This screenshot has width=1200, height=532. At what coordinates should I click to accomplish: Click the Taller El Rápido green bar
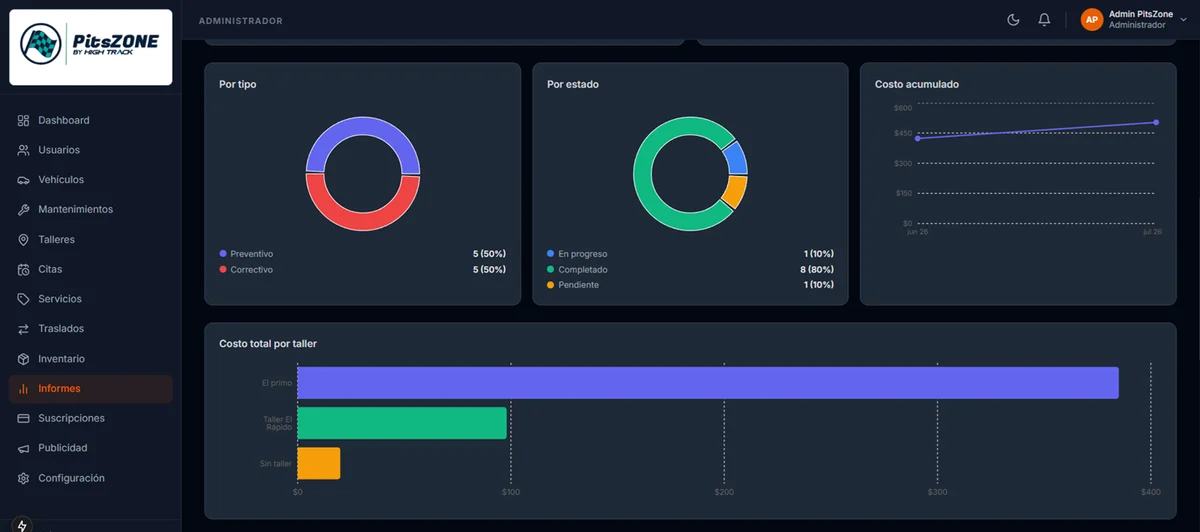[x=402, y=423]
